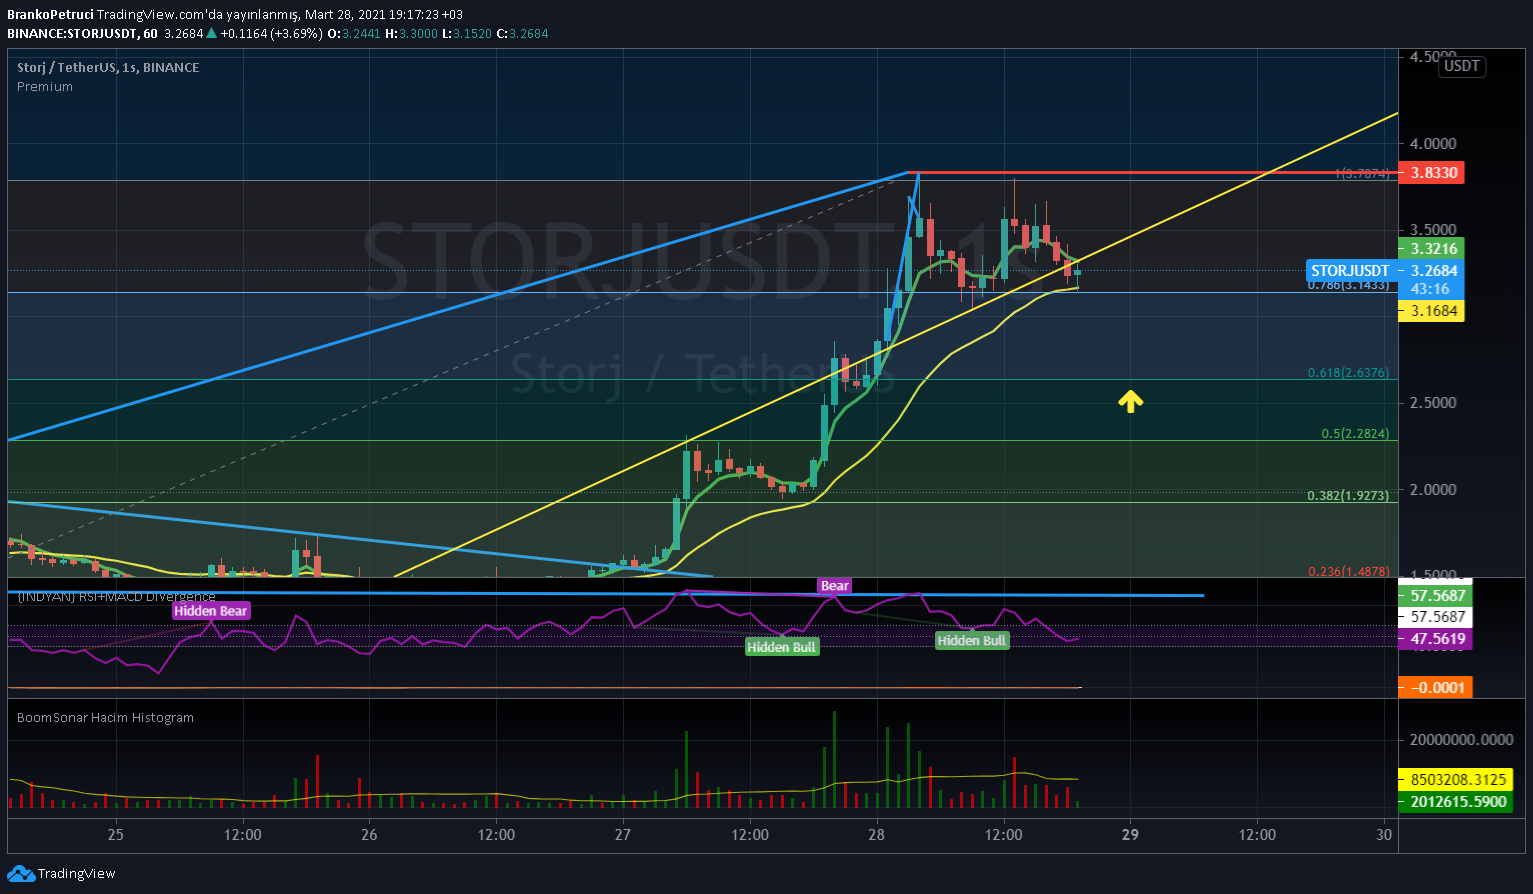The width and height of the screenshot is (1533, 894).
Task: Click the right Hidden Bull divergence label
Action: coord(972,640)
